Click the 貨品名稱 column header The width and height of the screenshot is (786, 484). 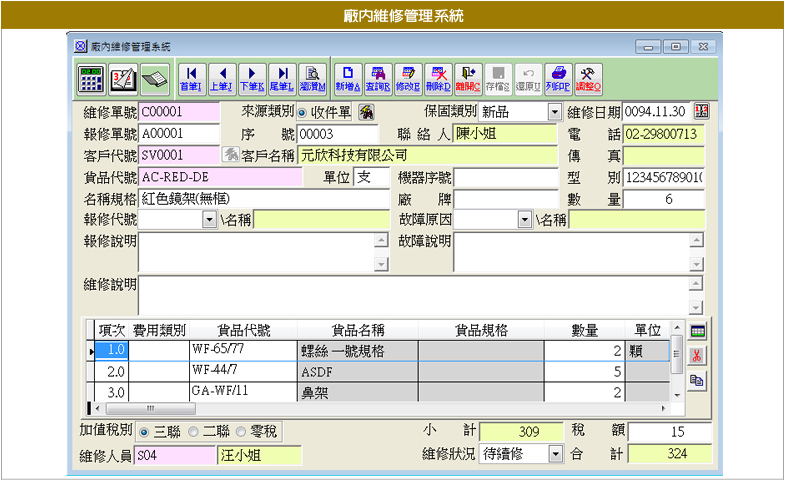[x=357, y=330]
